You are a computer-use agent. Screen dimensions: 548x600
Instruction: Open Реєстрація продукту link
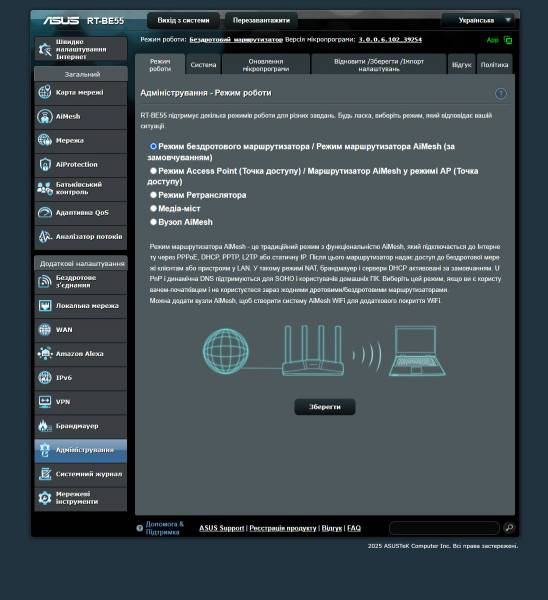coord(283,528)
